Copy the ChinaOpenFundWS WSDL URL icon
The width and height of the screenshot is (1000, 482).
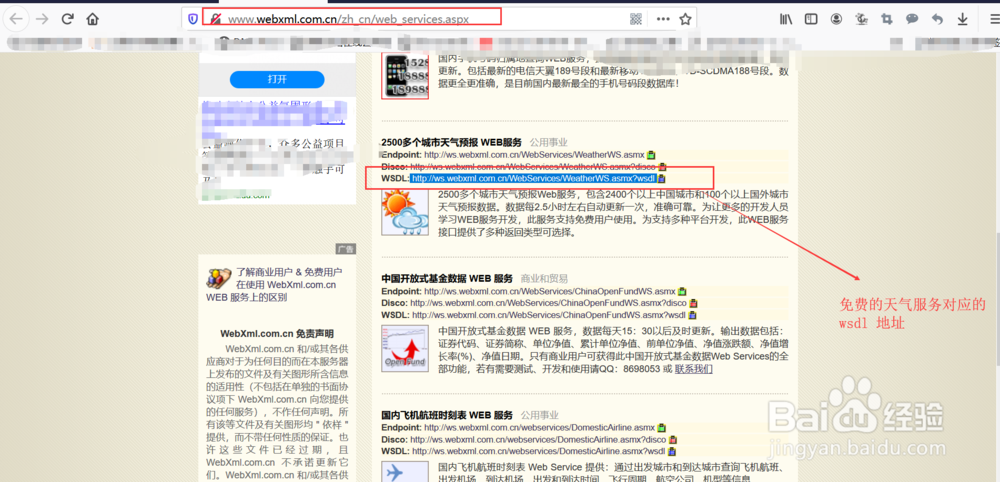693,315
